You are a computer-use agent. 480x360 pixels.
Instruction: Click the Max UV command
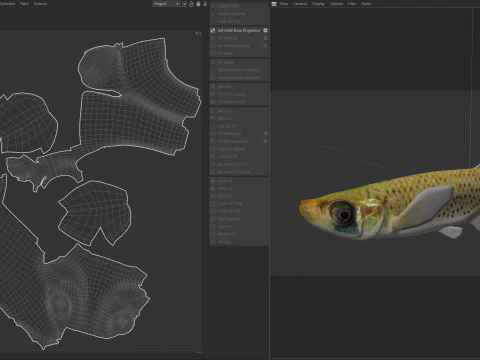point(239,87)
